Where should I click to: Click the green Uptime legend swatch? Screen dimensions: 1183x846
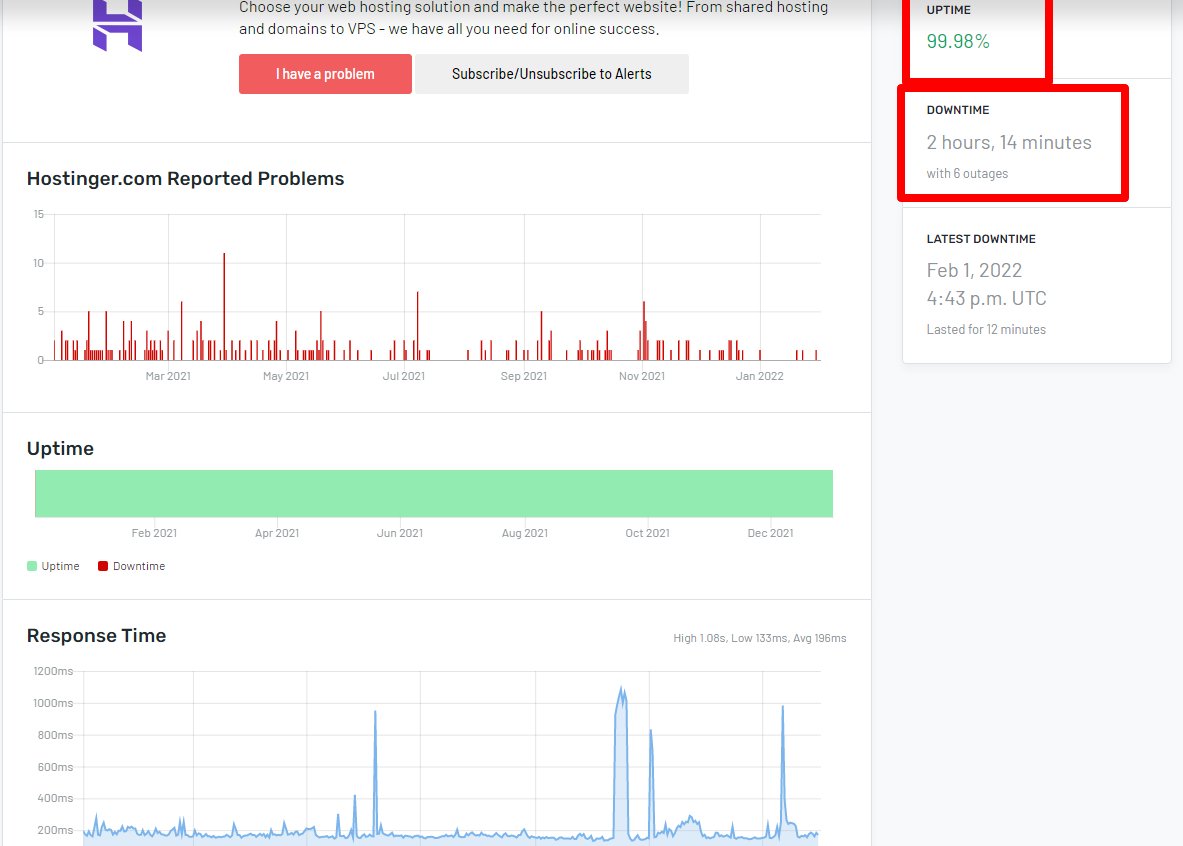click(x=32, y=566)
